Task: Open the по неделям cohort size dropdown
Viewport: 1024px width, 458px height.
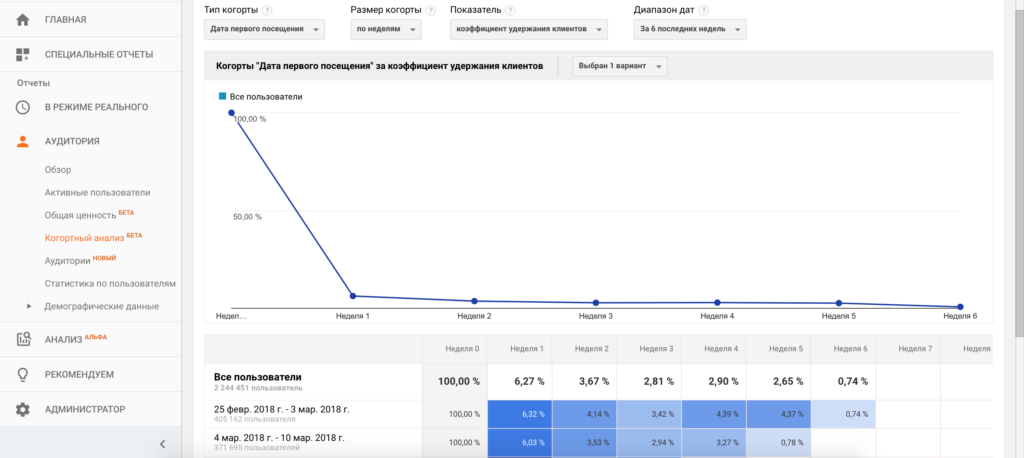Action: 385,30
